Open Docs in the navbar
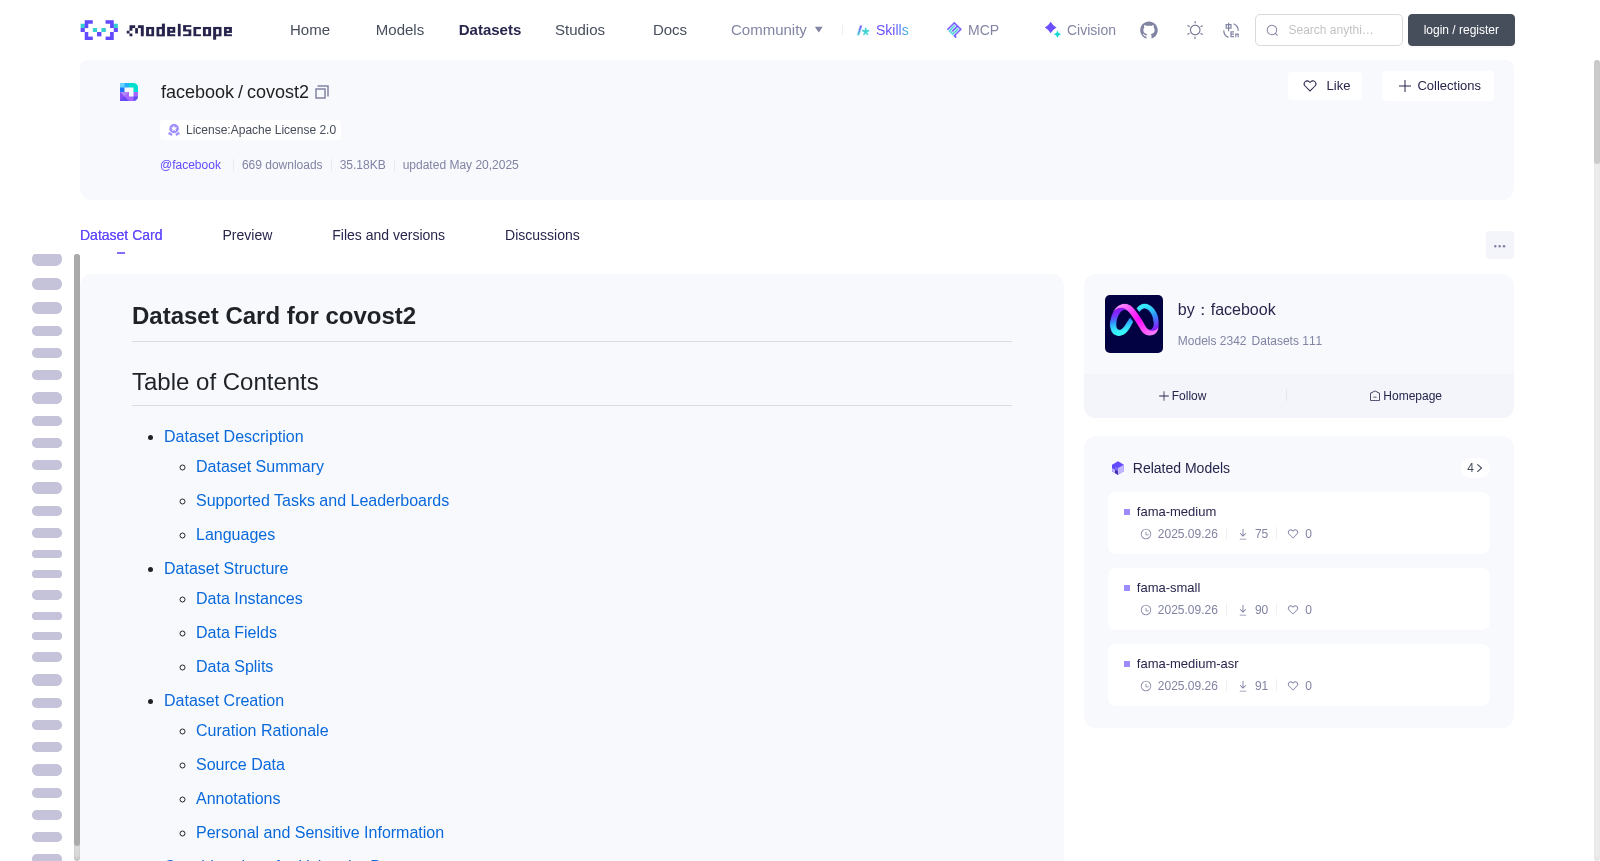The width and height of the screenshot is (1600, 861). [x=670, y=30]
